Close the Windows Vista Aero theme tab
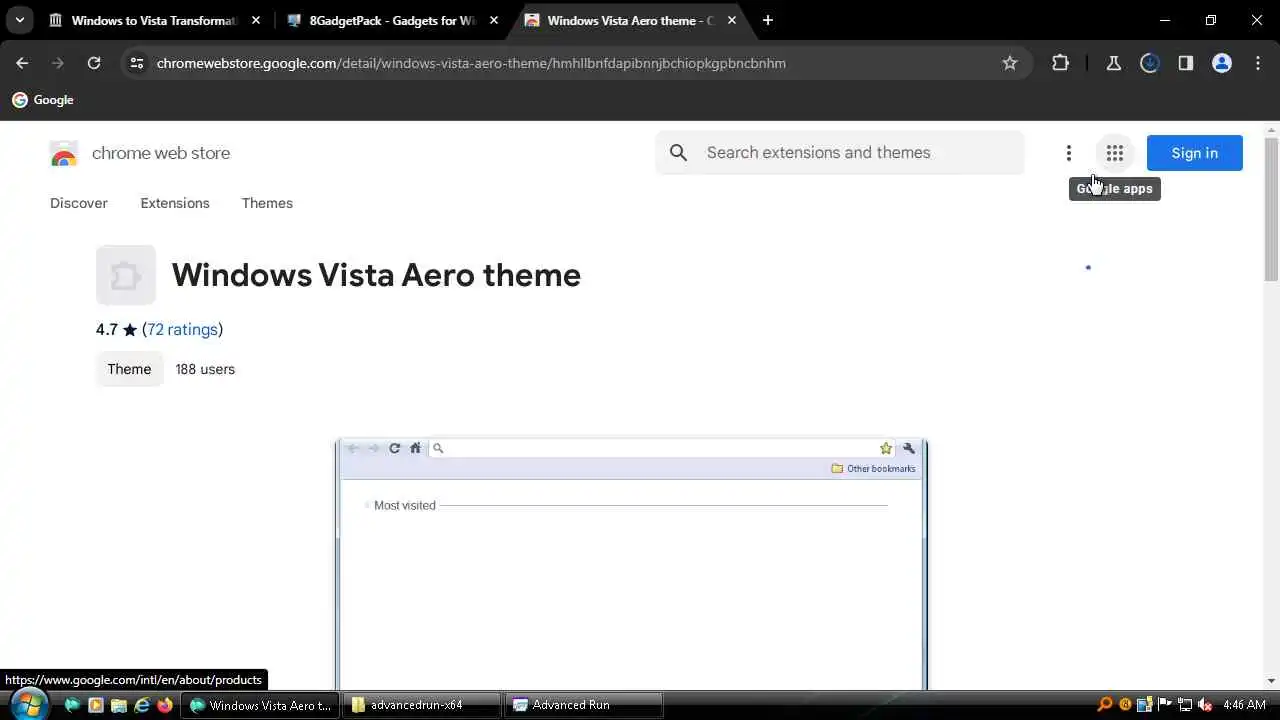 click(732, 20)
